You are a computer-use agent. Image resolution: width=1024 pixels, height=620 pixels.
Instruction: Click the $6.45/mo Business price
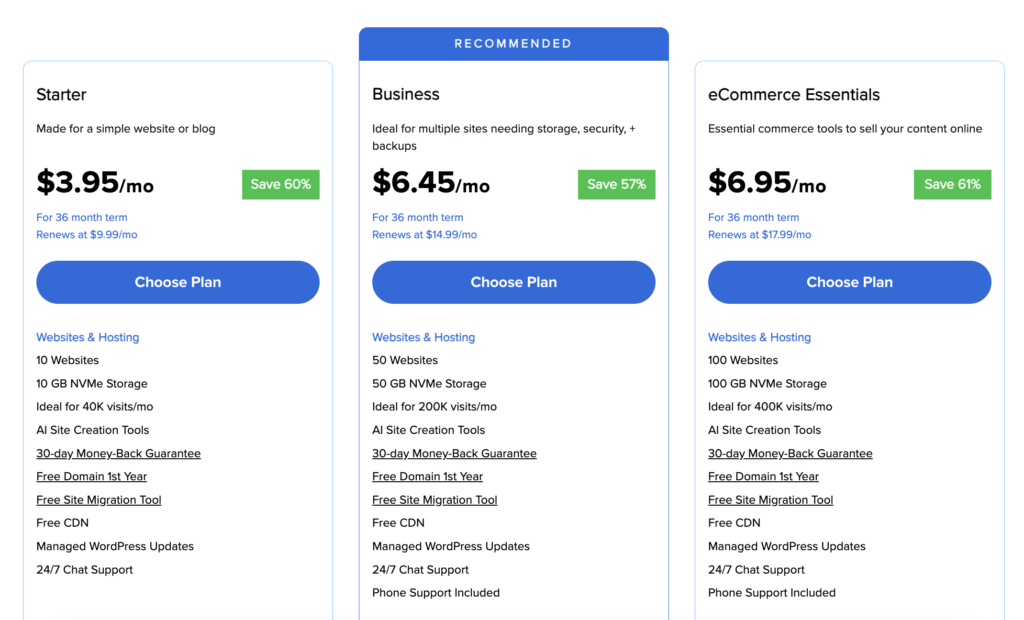430,183
